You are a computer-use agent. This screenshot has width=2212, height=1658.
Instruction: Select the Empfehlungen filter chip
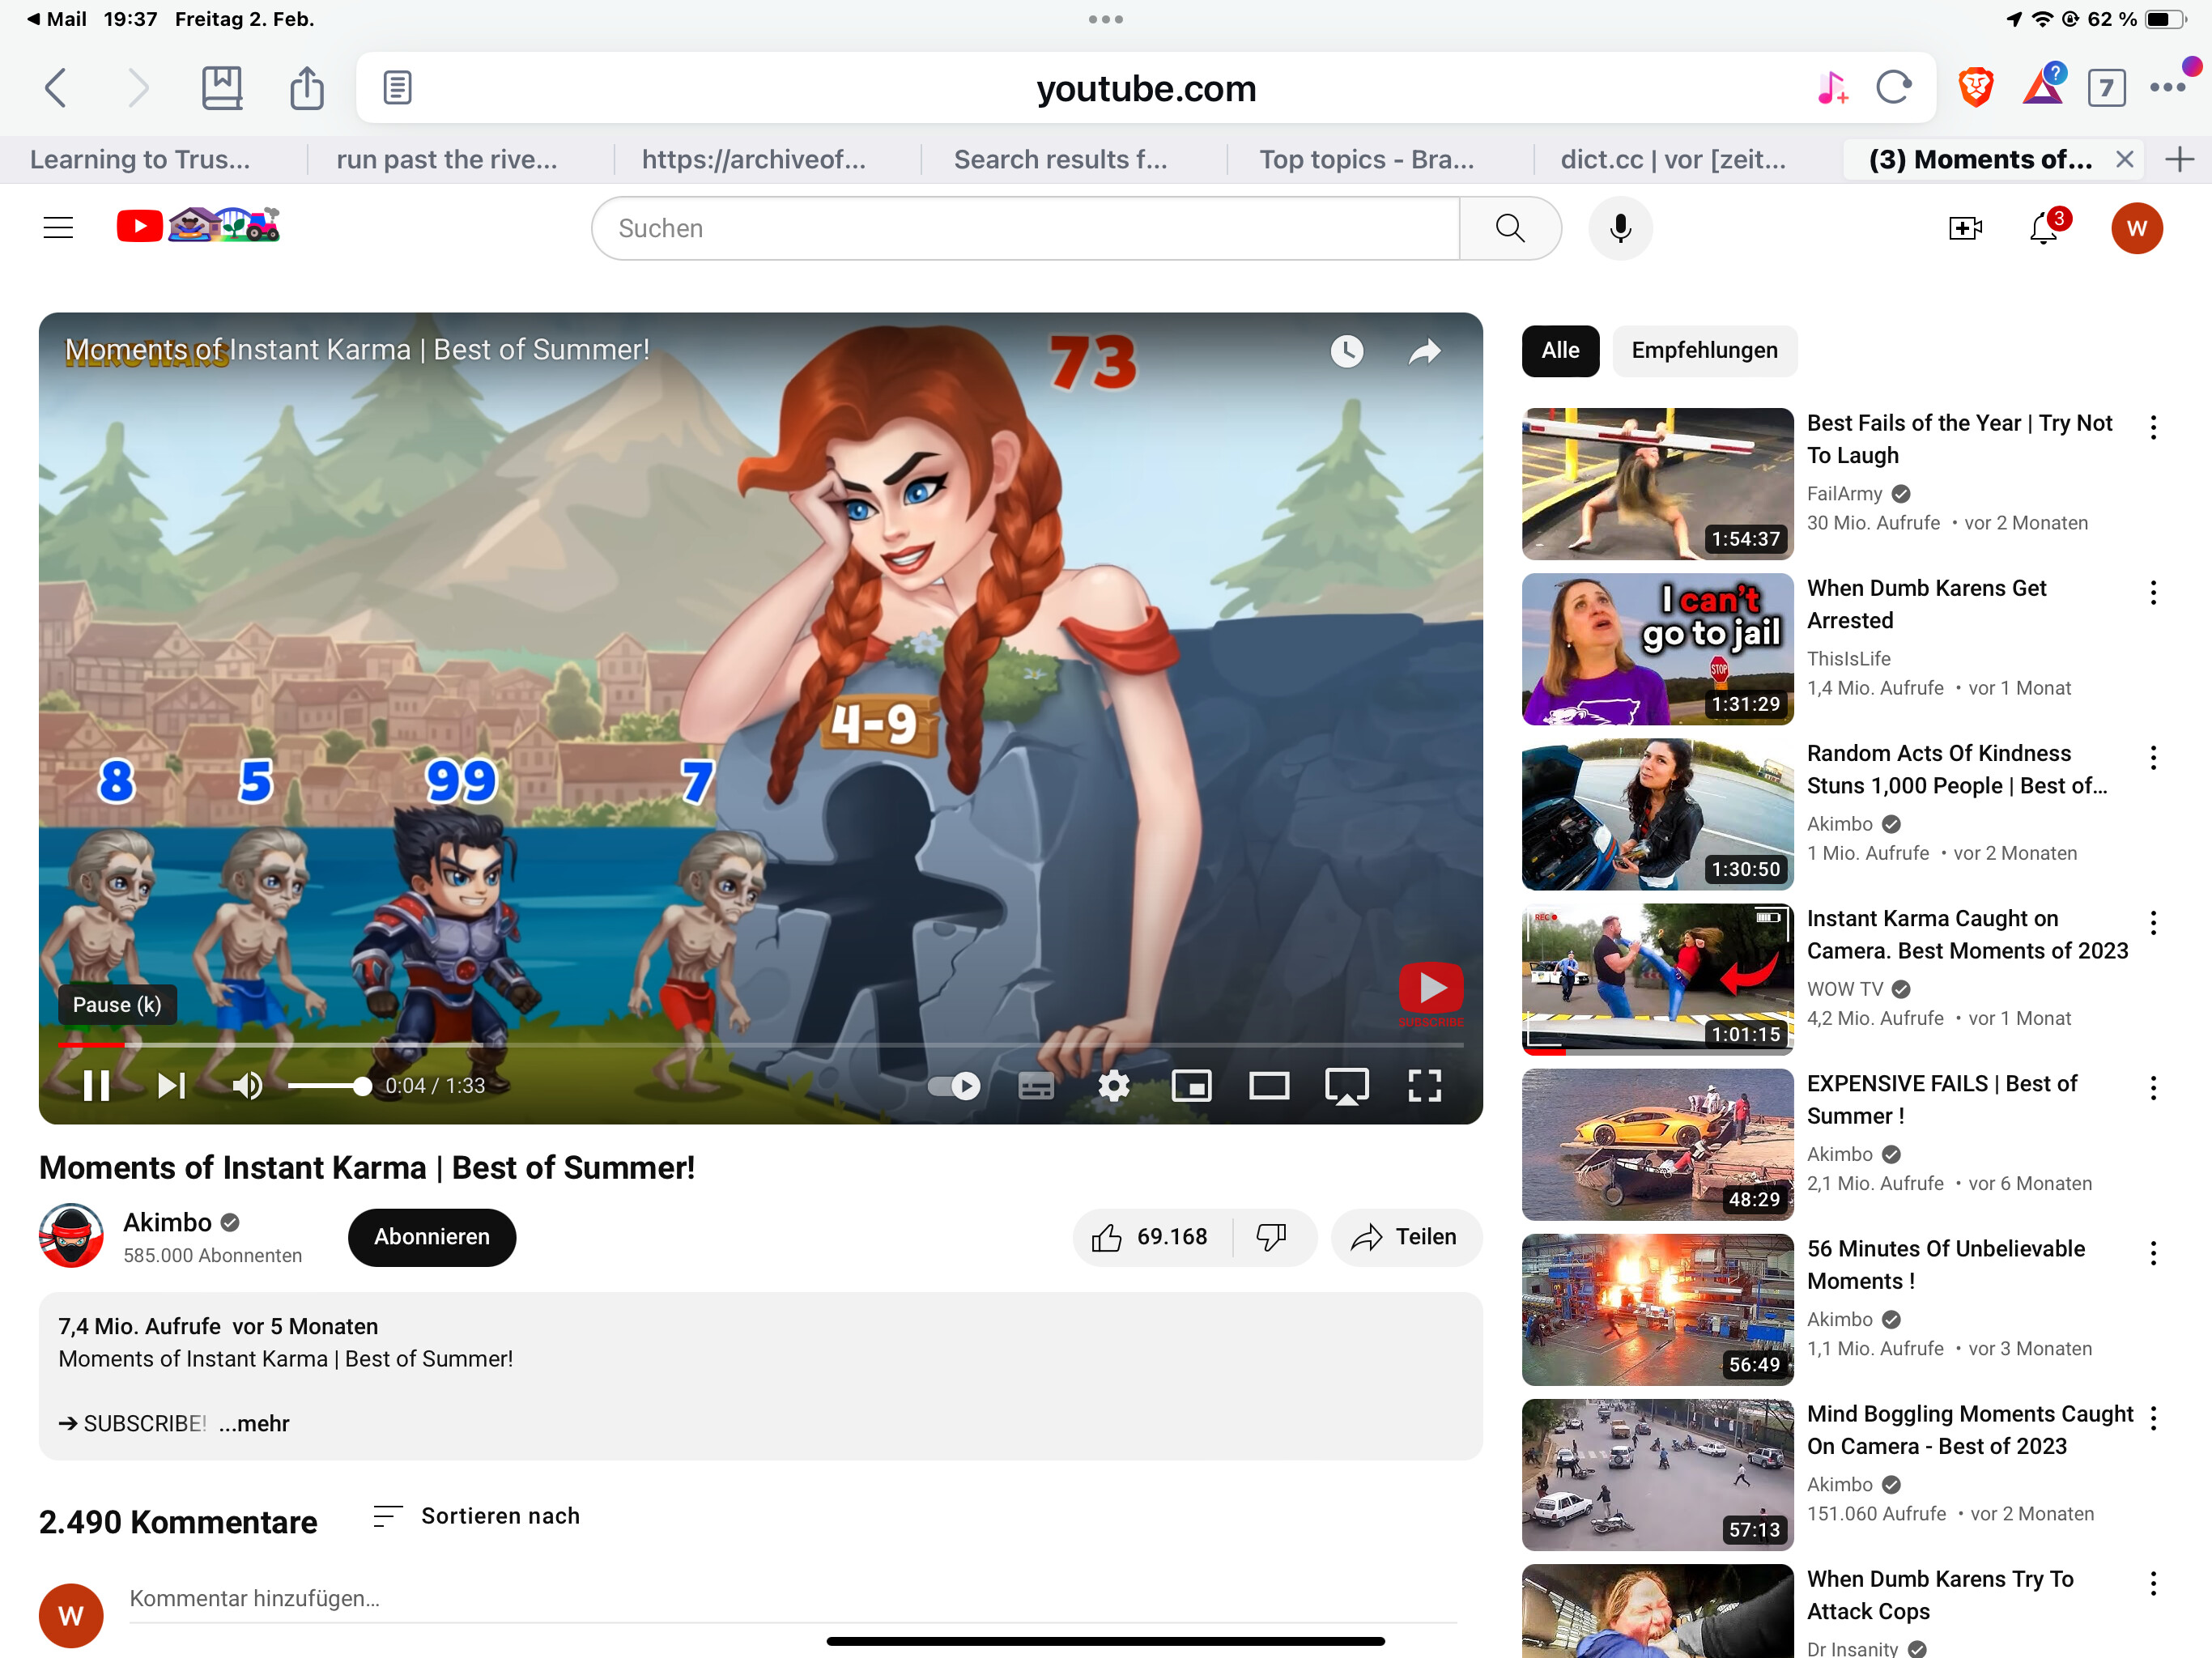(x=1704, y=351)
